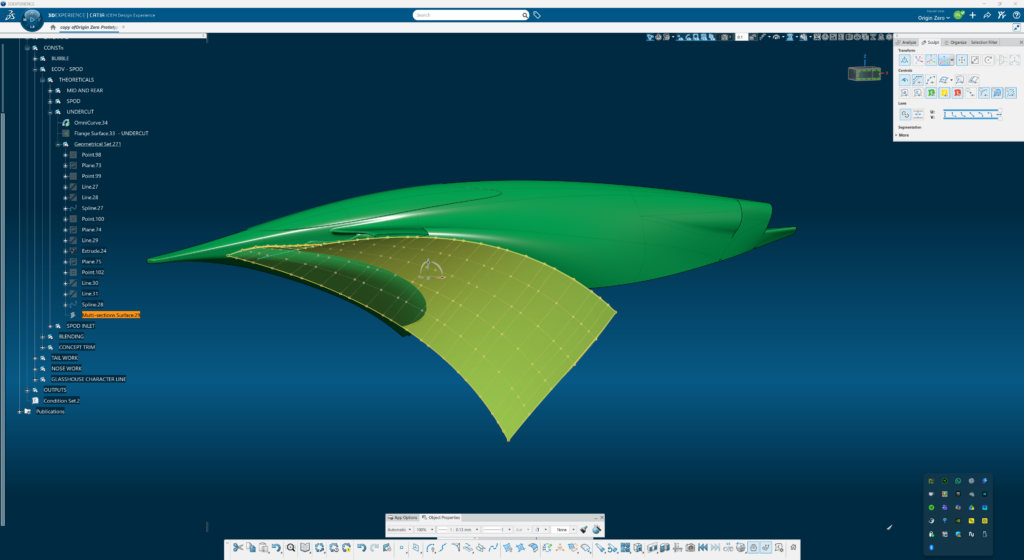This screenshot has width=1024, height=560.
Task: Click the robot manipulator in the viewport
Action: (430, 270)
